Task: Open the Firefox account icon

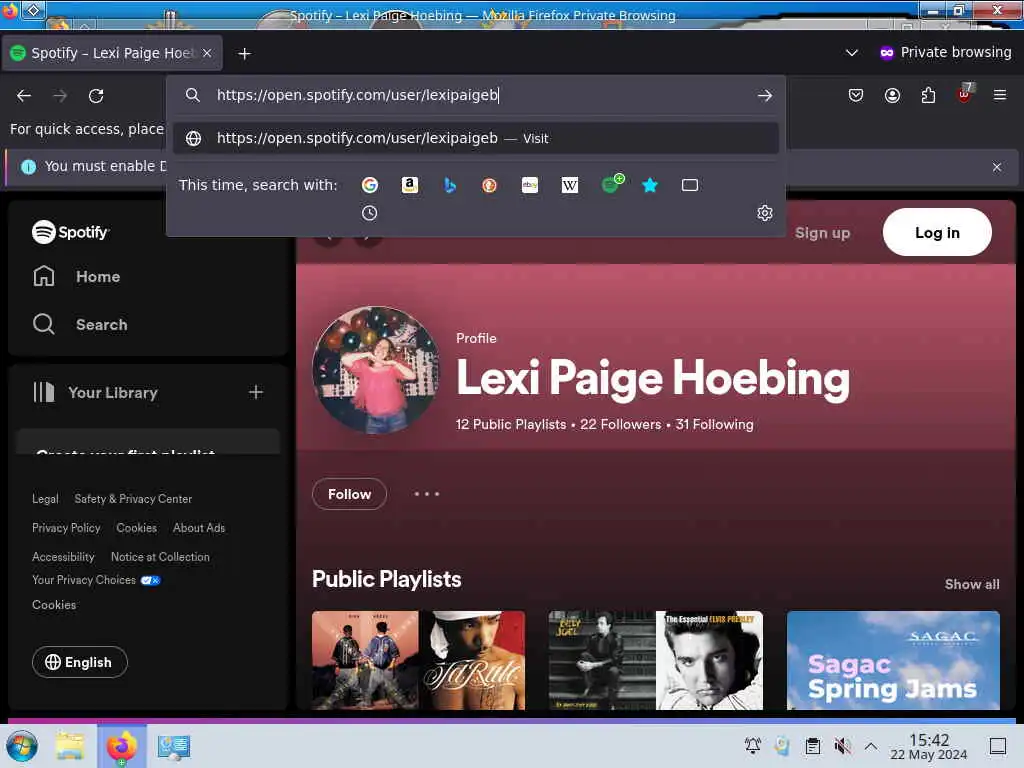Action: point(892,96)
